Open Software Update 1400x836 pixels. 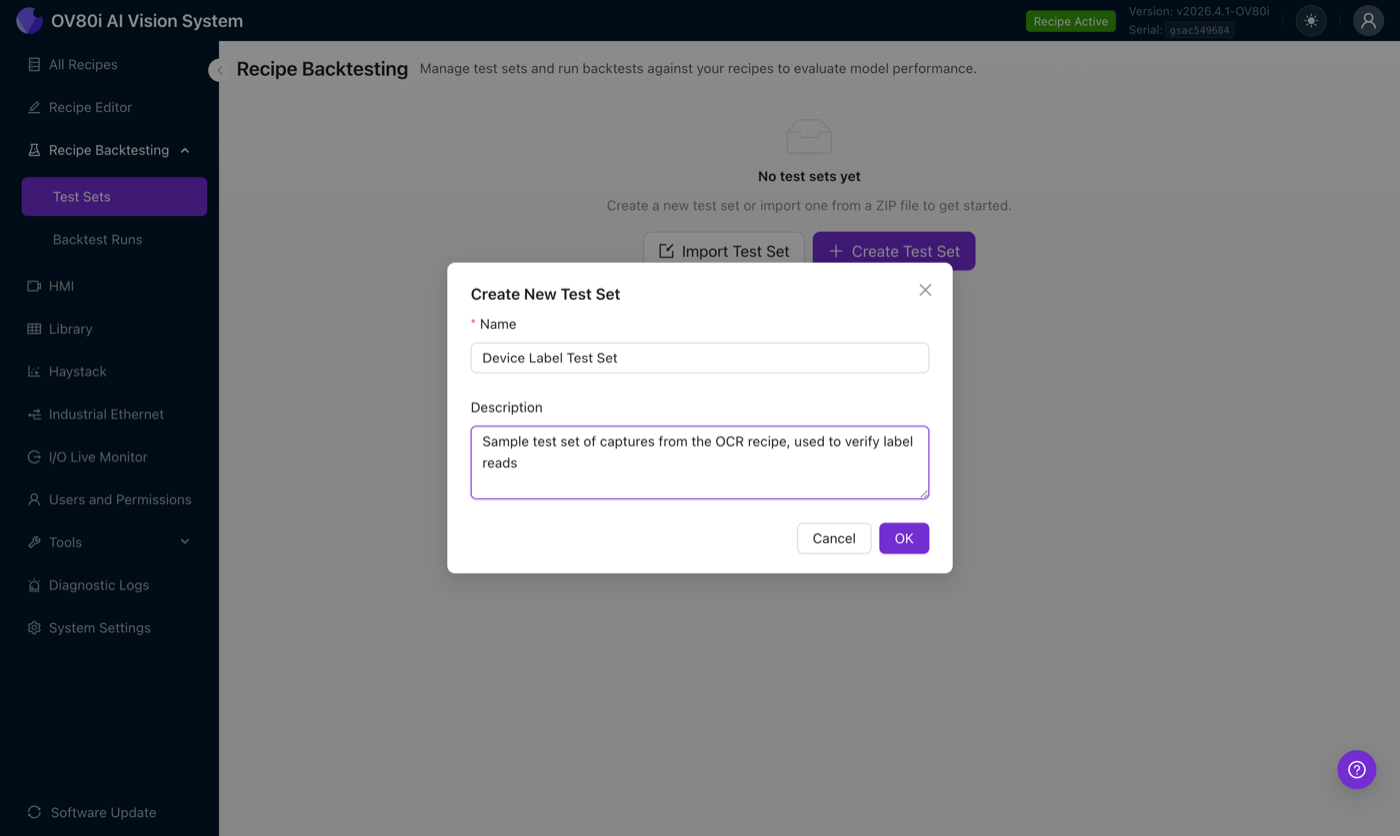pos(102,812)
